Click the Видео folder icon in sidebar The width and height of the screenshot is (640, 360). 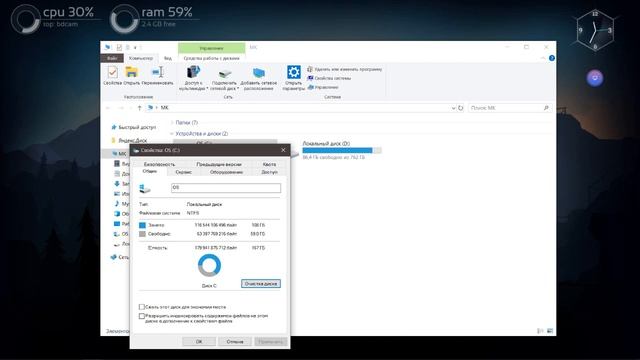click(x=117, y=163)
